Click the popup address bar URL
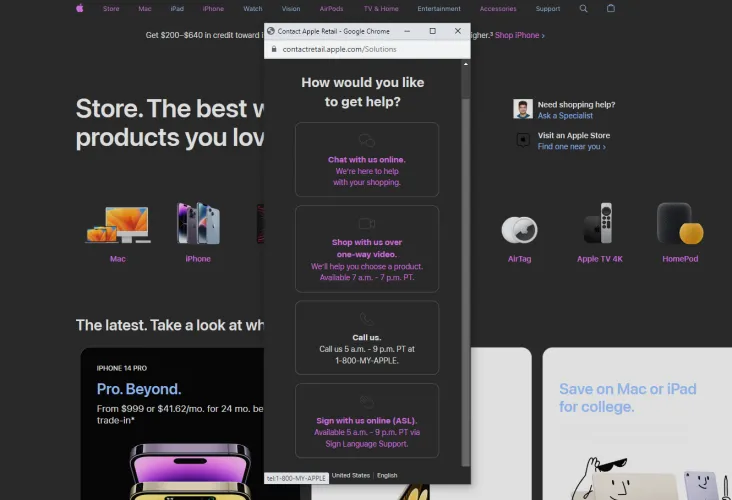The width and height of the screenshot is (732, 500). pos(340,49)
